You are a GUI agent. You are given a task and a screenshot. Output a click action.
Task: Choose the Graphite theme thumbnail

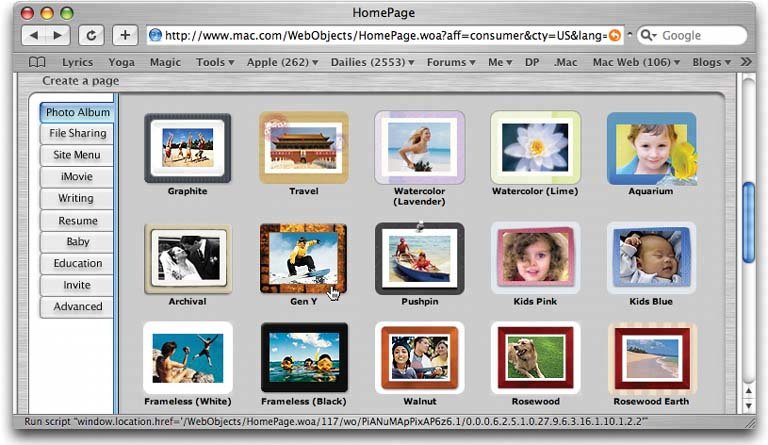[188, 148]
